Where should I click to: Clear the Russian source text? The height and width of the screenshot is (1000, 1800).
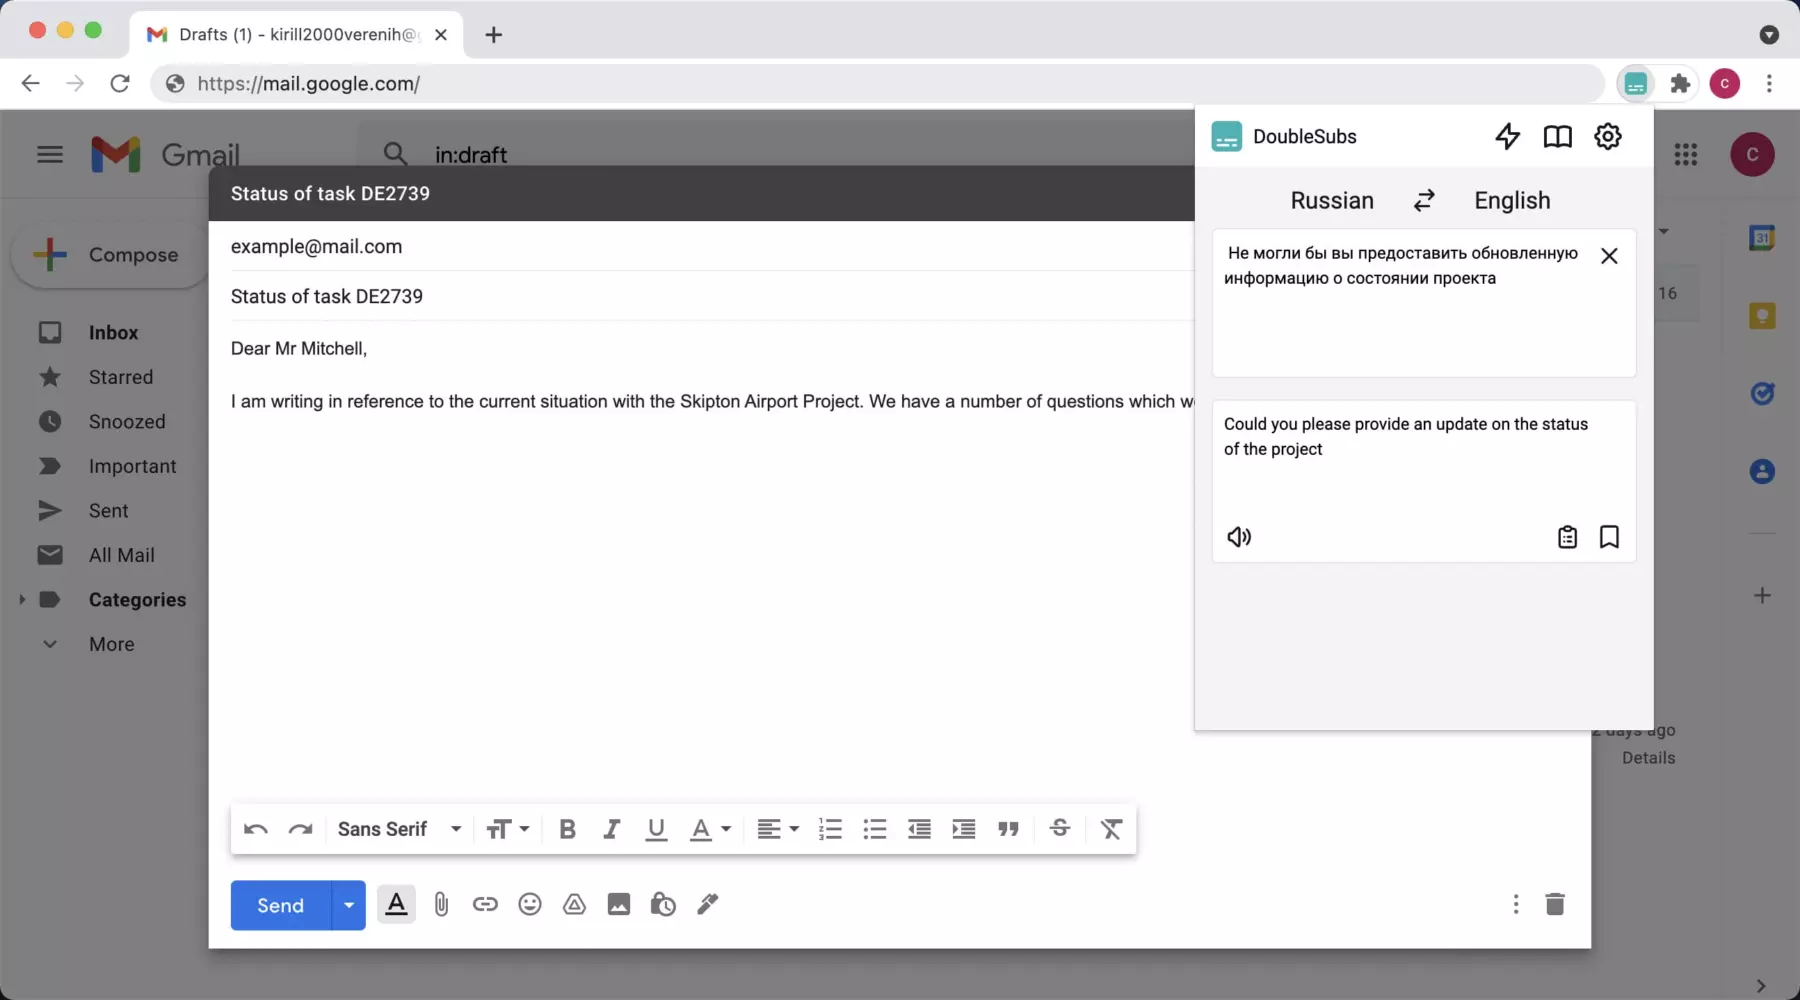click(1609, 256)
